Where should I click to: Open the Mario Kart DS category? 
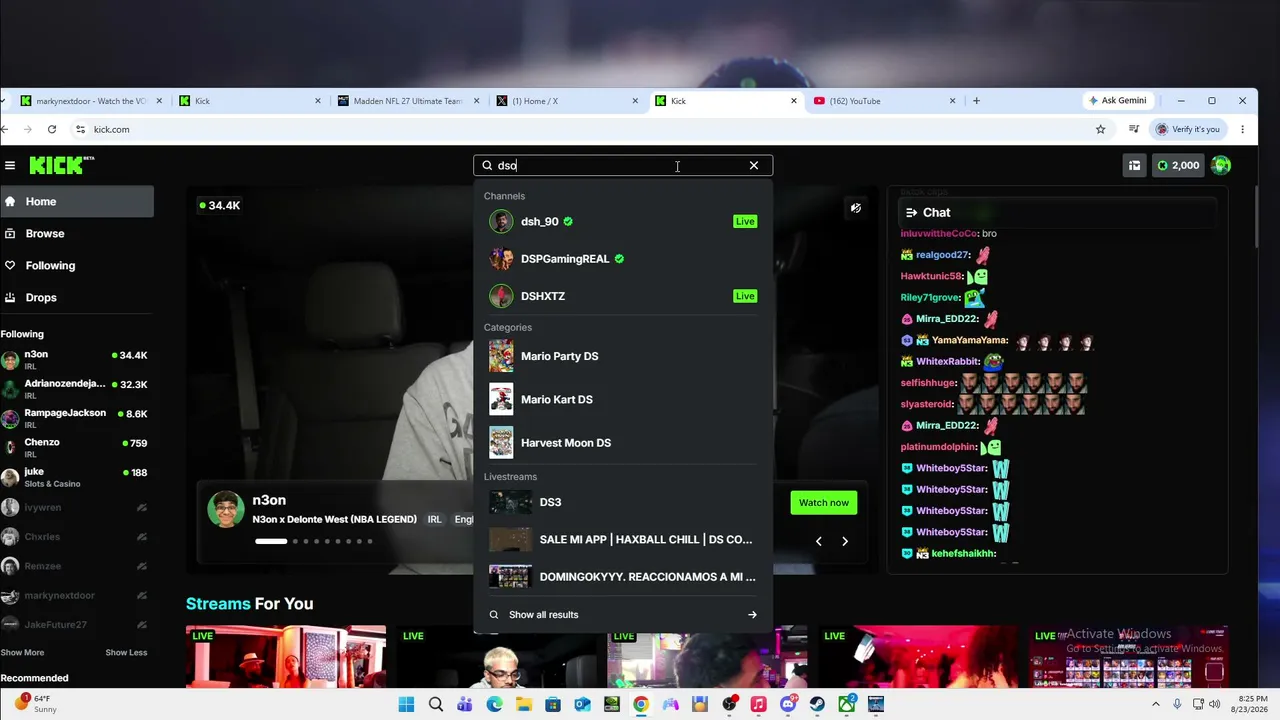(623, 399)
